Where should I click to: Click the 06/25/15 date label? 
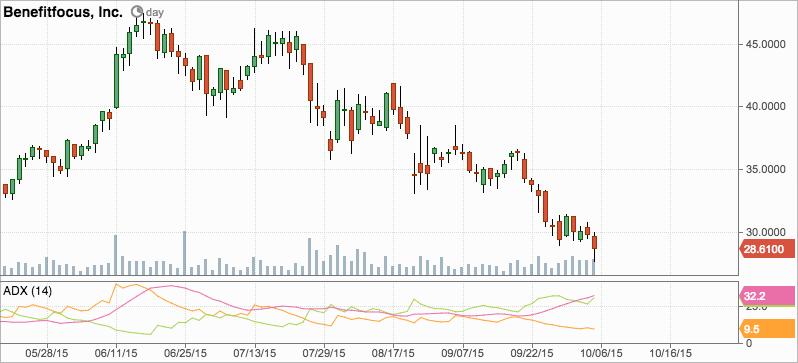click(185, 353)
